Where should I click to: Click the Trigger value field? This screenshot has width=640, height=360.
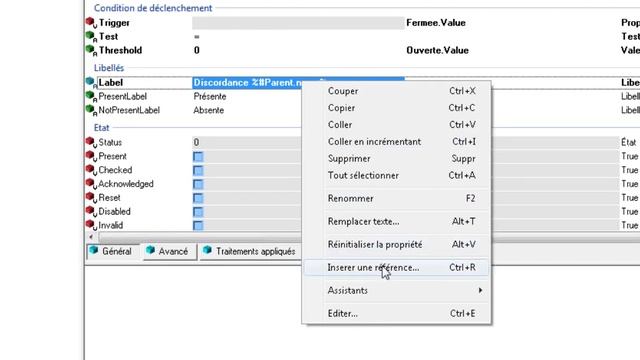[x=298, y=23]
